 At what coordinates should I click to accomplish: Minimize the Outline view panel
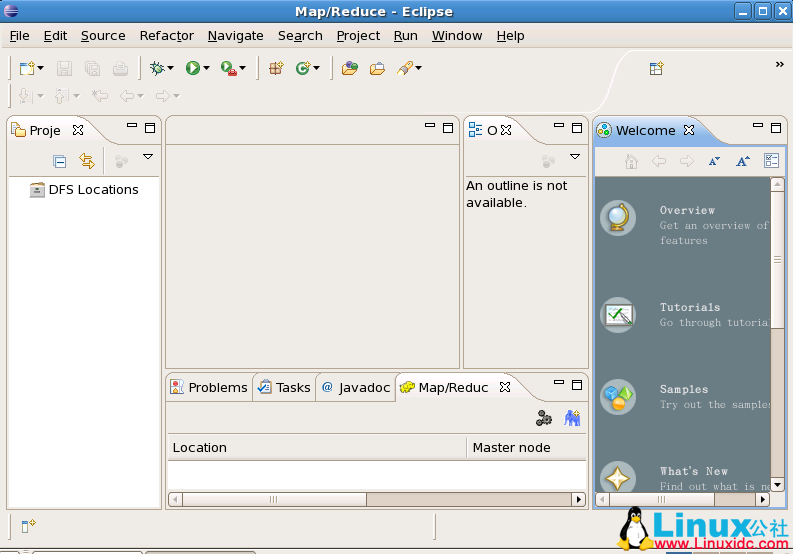[x=559, y=125]
